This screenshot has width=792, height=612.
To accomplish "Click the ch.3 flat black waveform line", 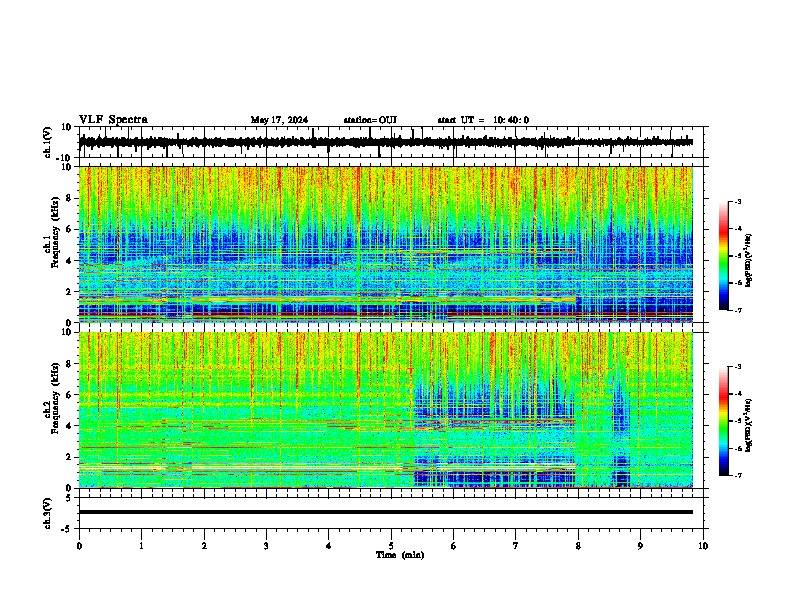I will click(x=386, y=512).
